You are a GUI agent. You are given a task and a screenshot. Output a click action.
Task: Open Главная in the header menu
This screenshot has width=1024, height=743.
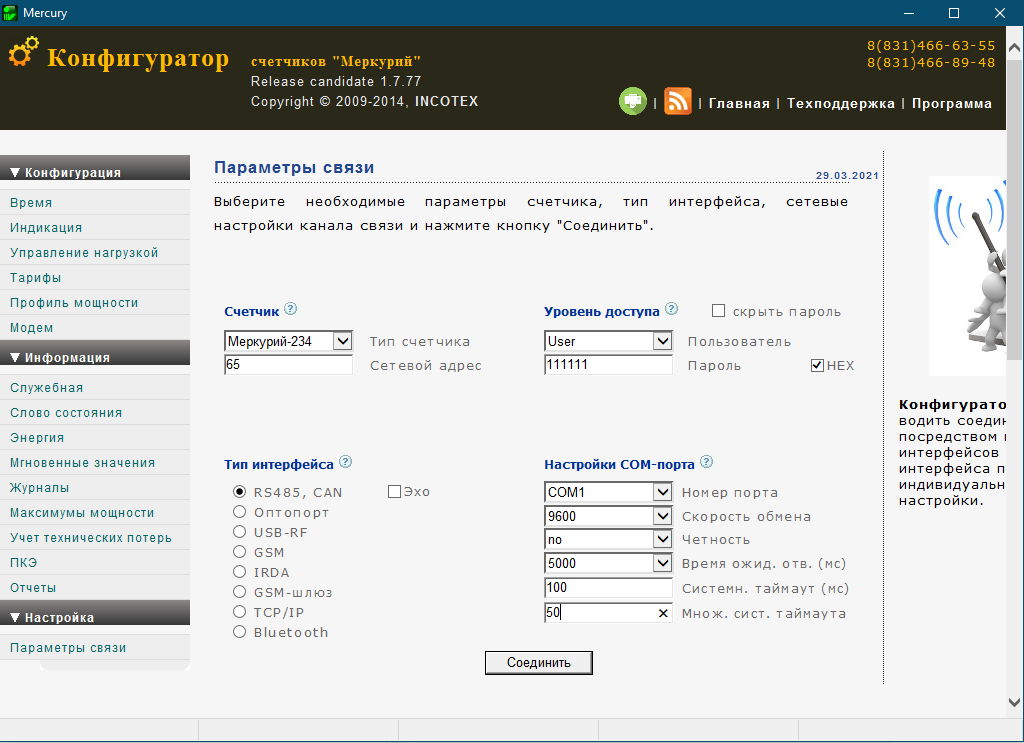739,103
